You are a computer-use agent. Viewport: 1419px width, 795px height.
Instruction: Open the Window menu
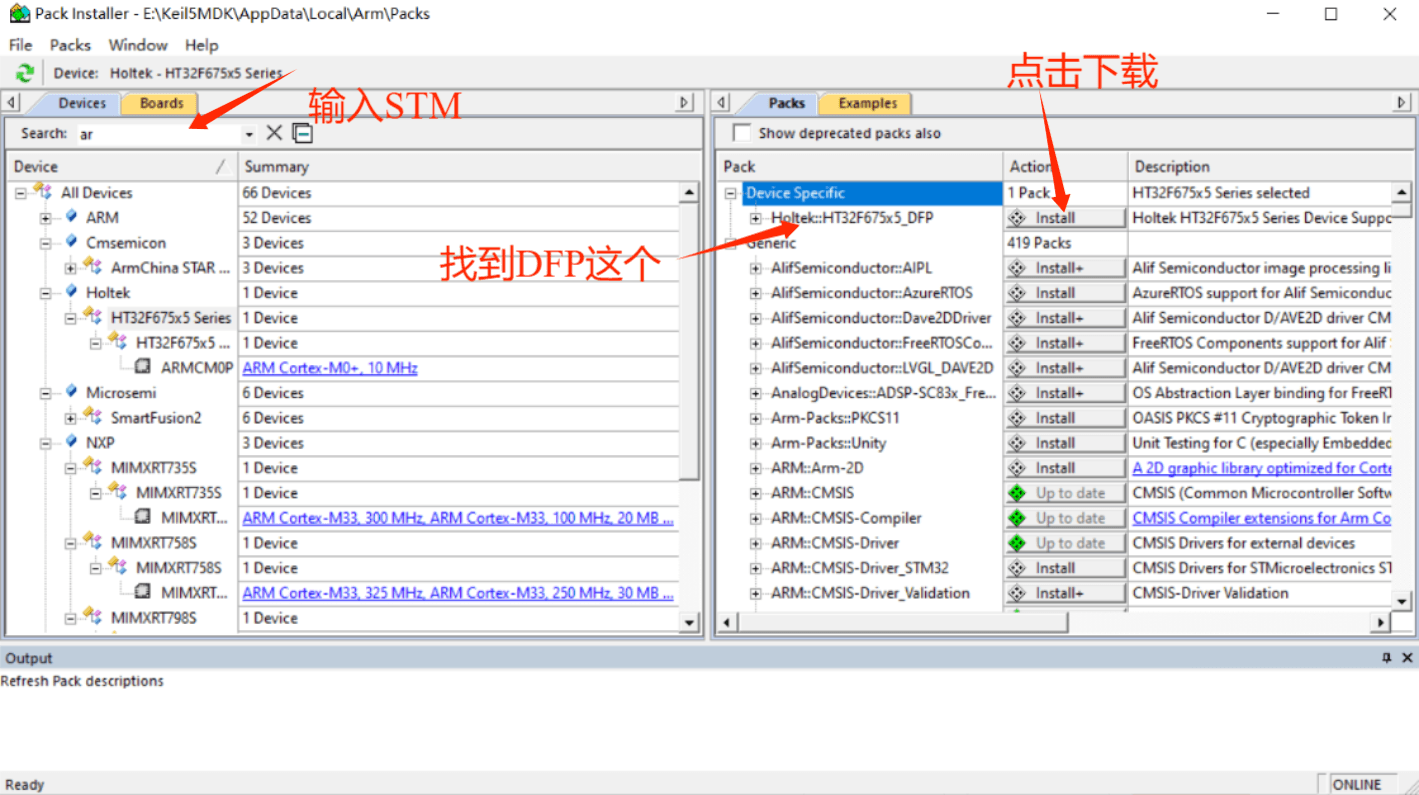tap(138, 45)
